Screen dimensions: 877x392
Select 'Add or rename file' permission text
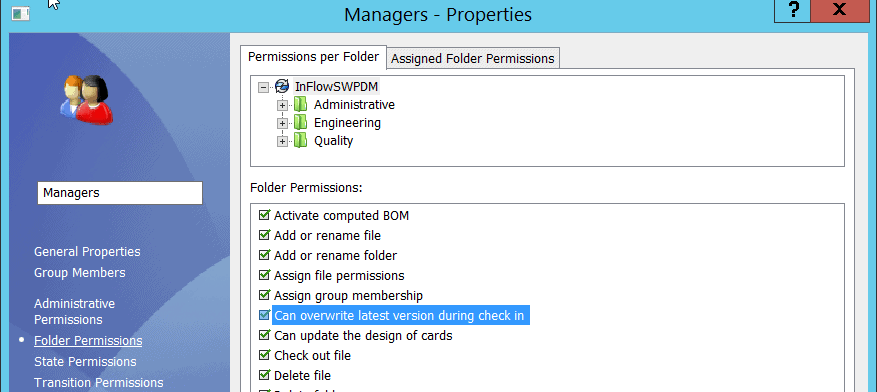(x=327, y=235)
